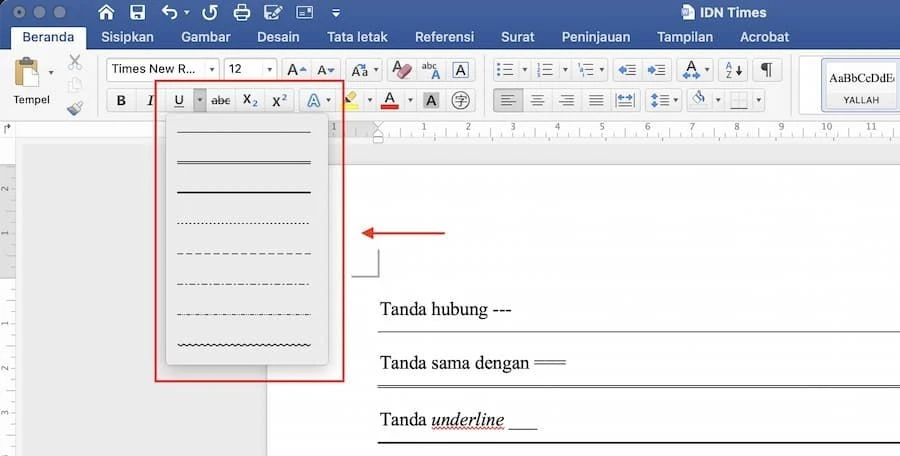Toggle subscript X2 formatting
Screen dimensions: 900x456
(250, 101)
